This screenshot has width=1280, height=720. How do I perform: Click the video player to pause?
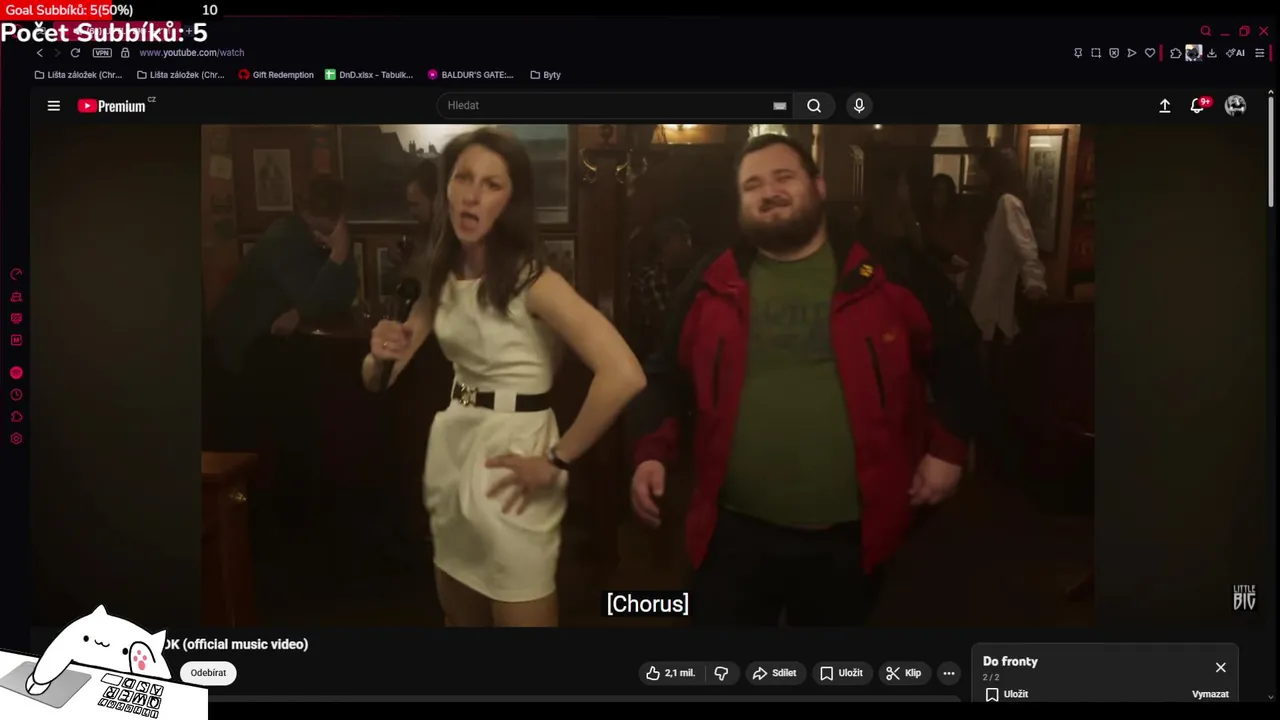click(647, 375)
